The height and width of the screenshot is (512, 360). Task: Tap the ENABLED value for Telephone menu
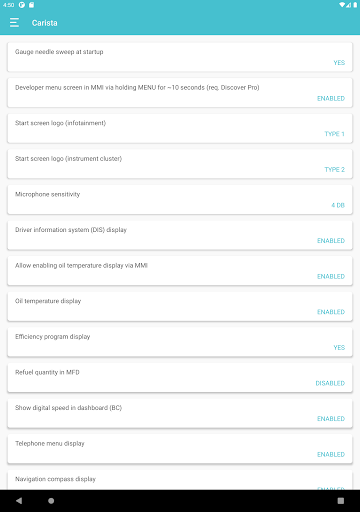point(331,454)
